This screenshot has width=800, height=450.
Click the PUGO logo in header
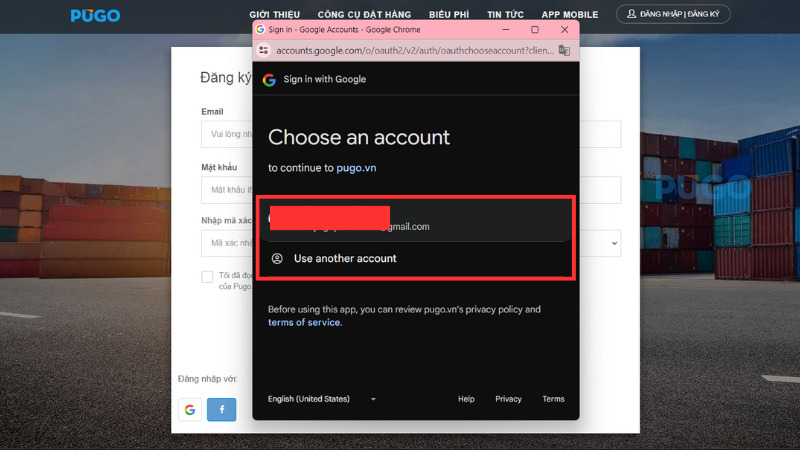click(x=95, y=15)
